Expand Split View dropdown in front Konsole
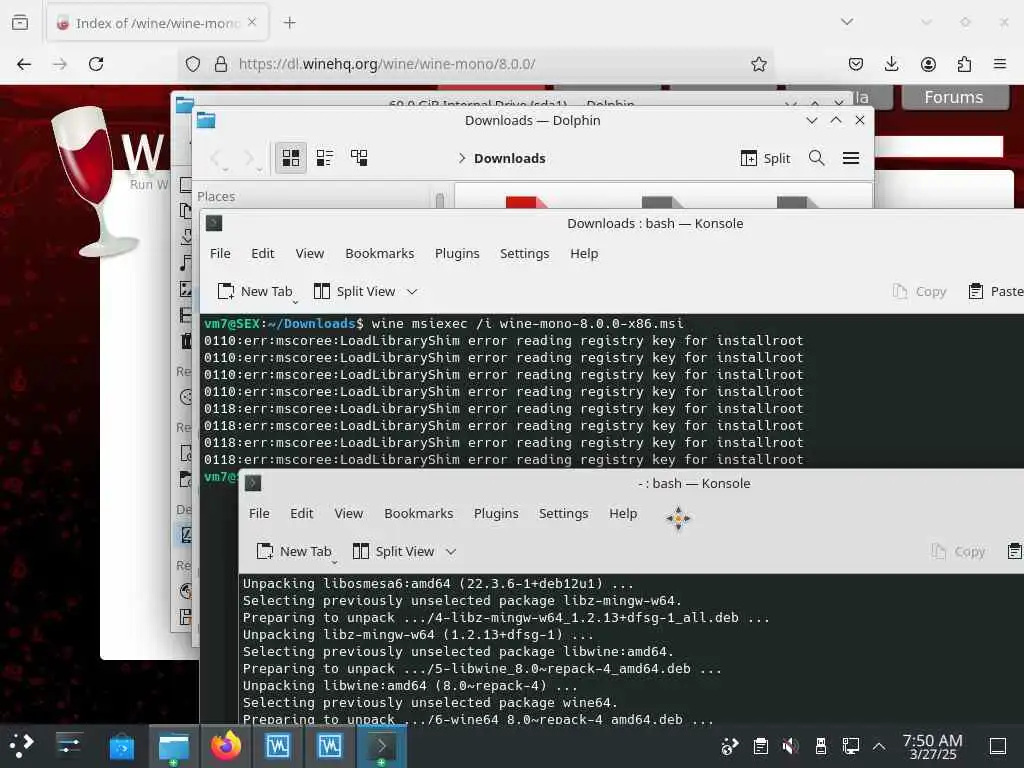1024x768 pixels. 451,551
